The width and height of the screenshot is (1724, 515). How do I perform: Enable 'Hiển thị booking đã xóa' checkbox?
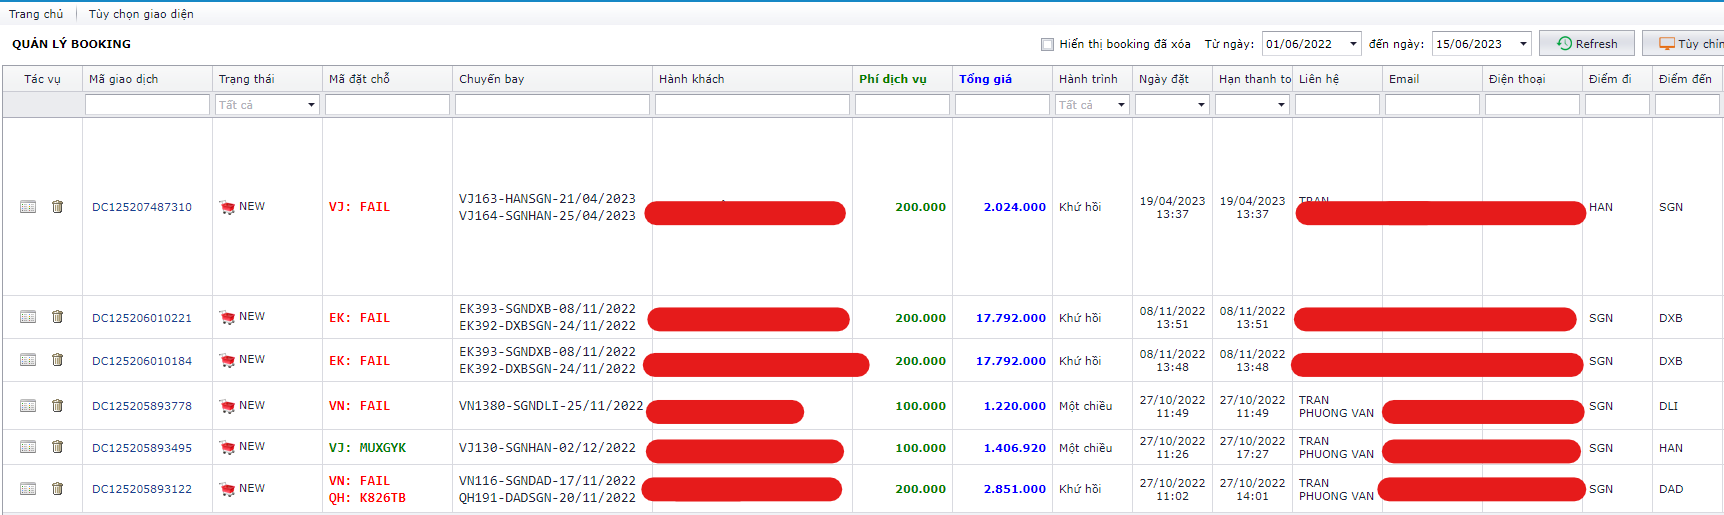[x=1047, y=44]
